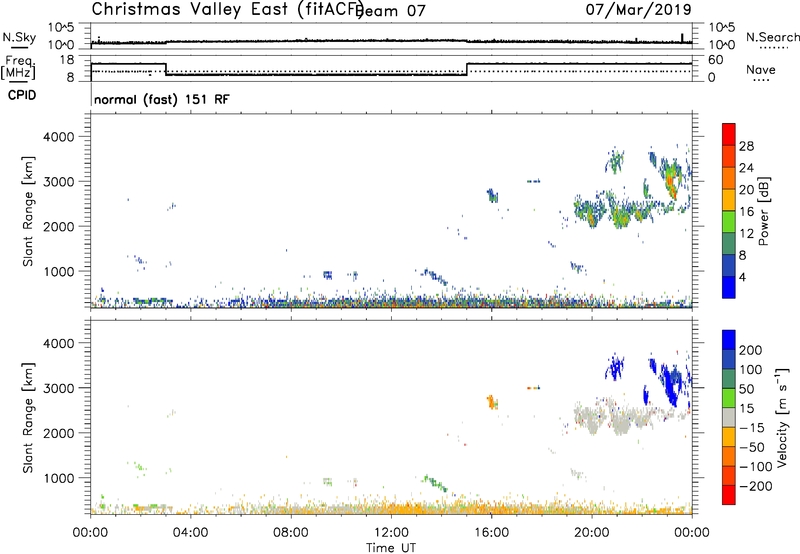Click the '4000' tick on power panel axis
This screenshot has width=800, height=554.
click(x=59, y=137)
